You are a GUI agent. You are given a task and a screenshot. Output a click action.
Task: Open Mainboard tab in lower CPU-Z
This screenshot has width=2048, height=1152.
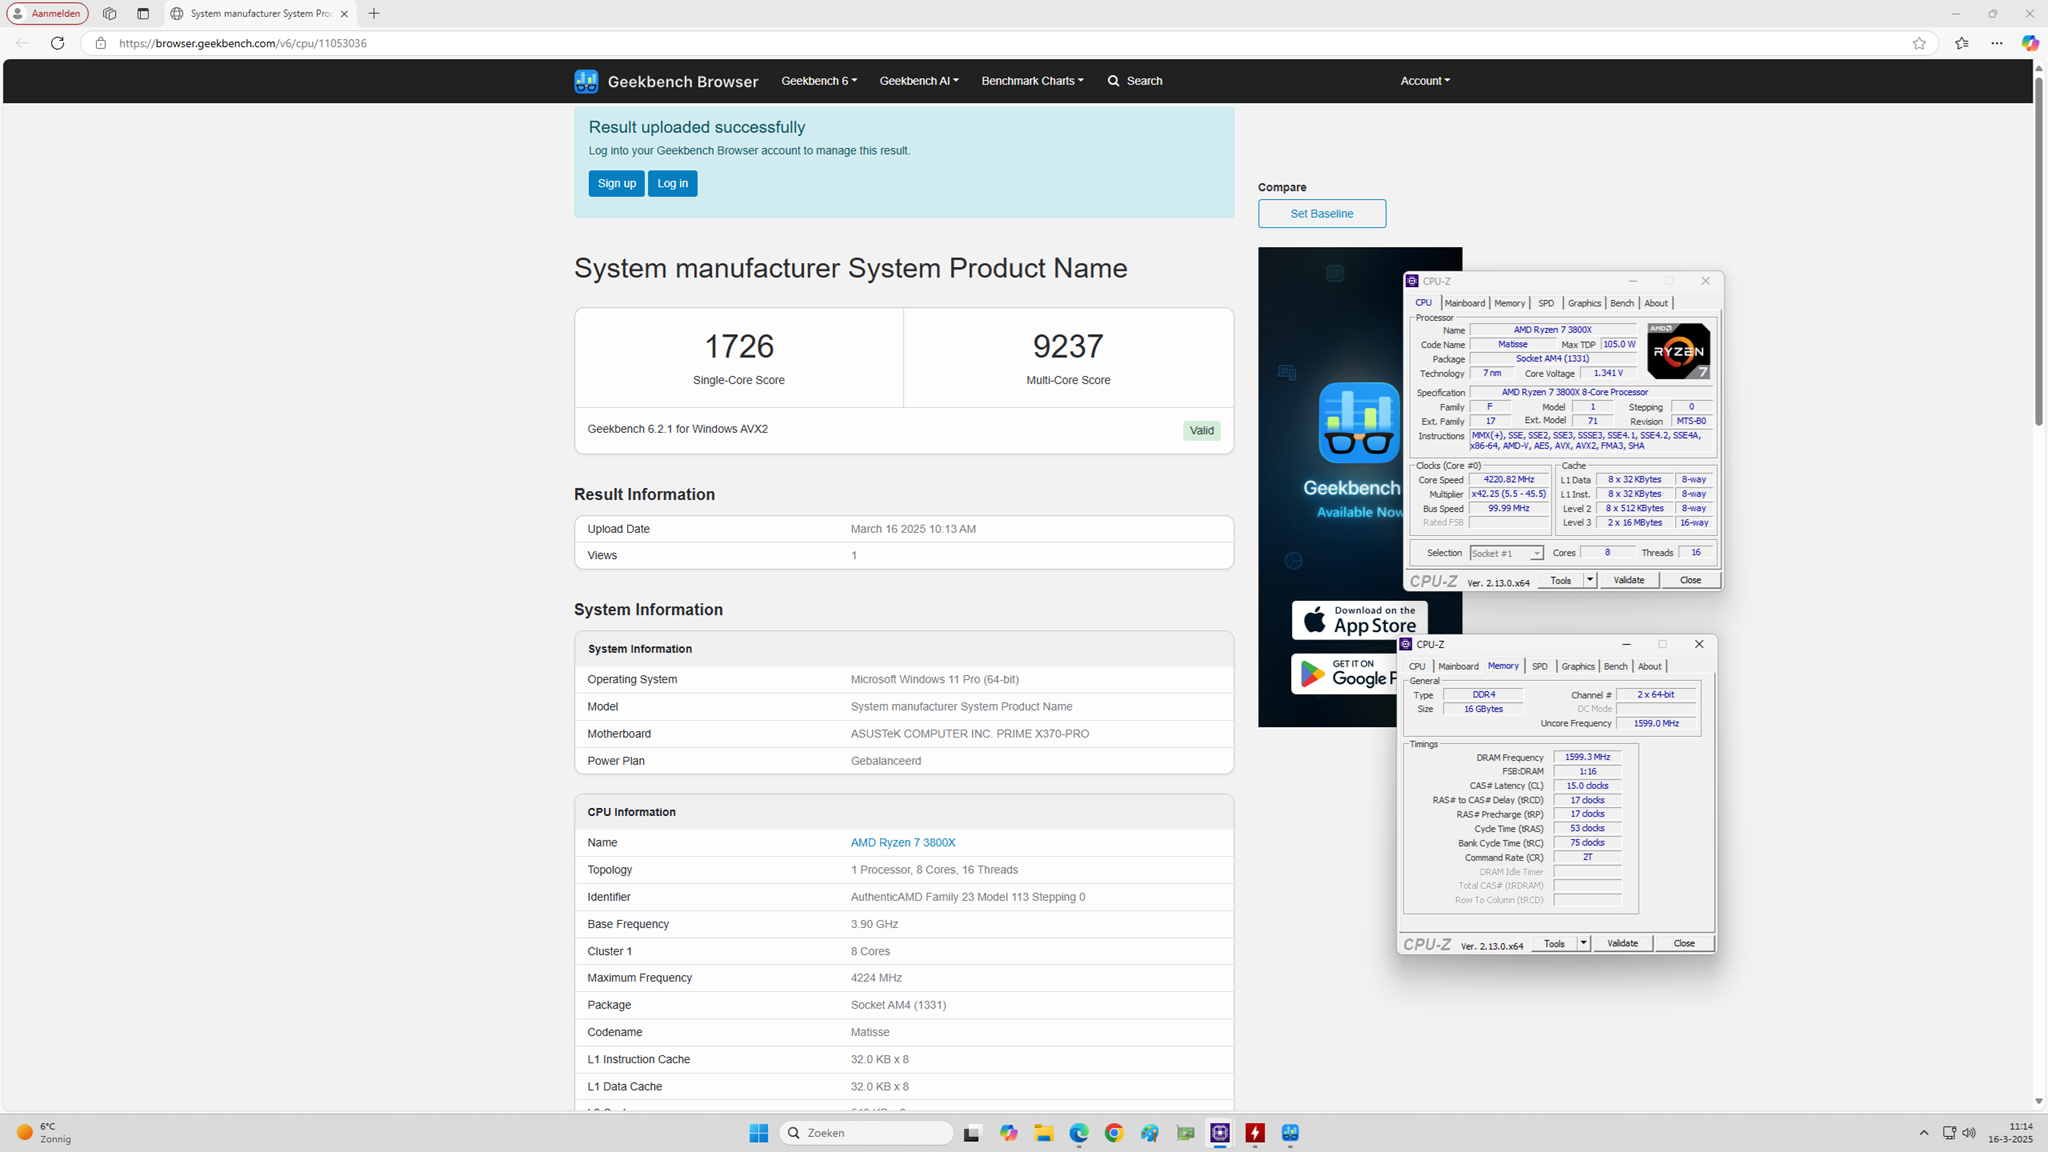click(1458, 666)
